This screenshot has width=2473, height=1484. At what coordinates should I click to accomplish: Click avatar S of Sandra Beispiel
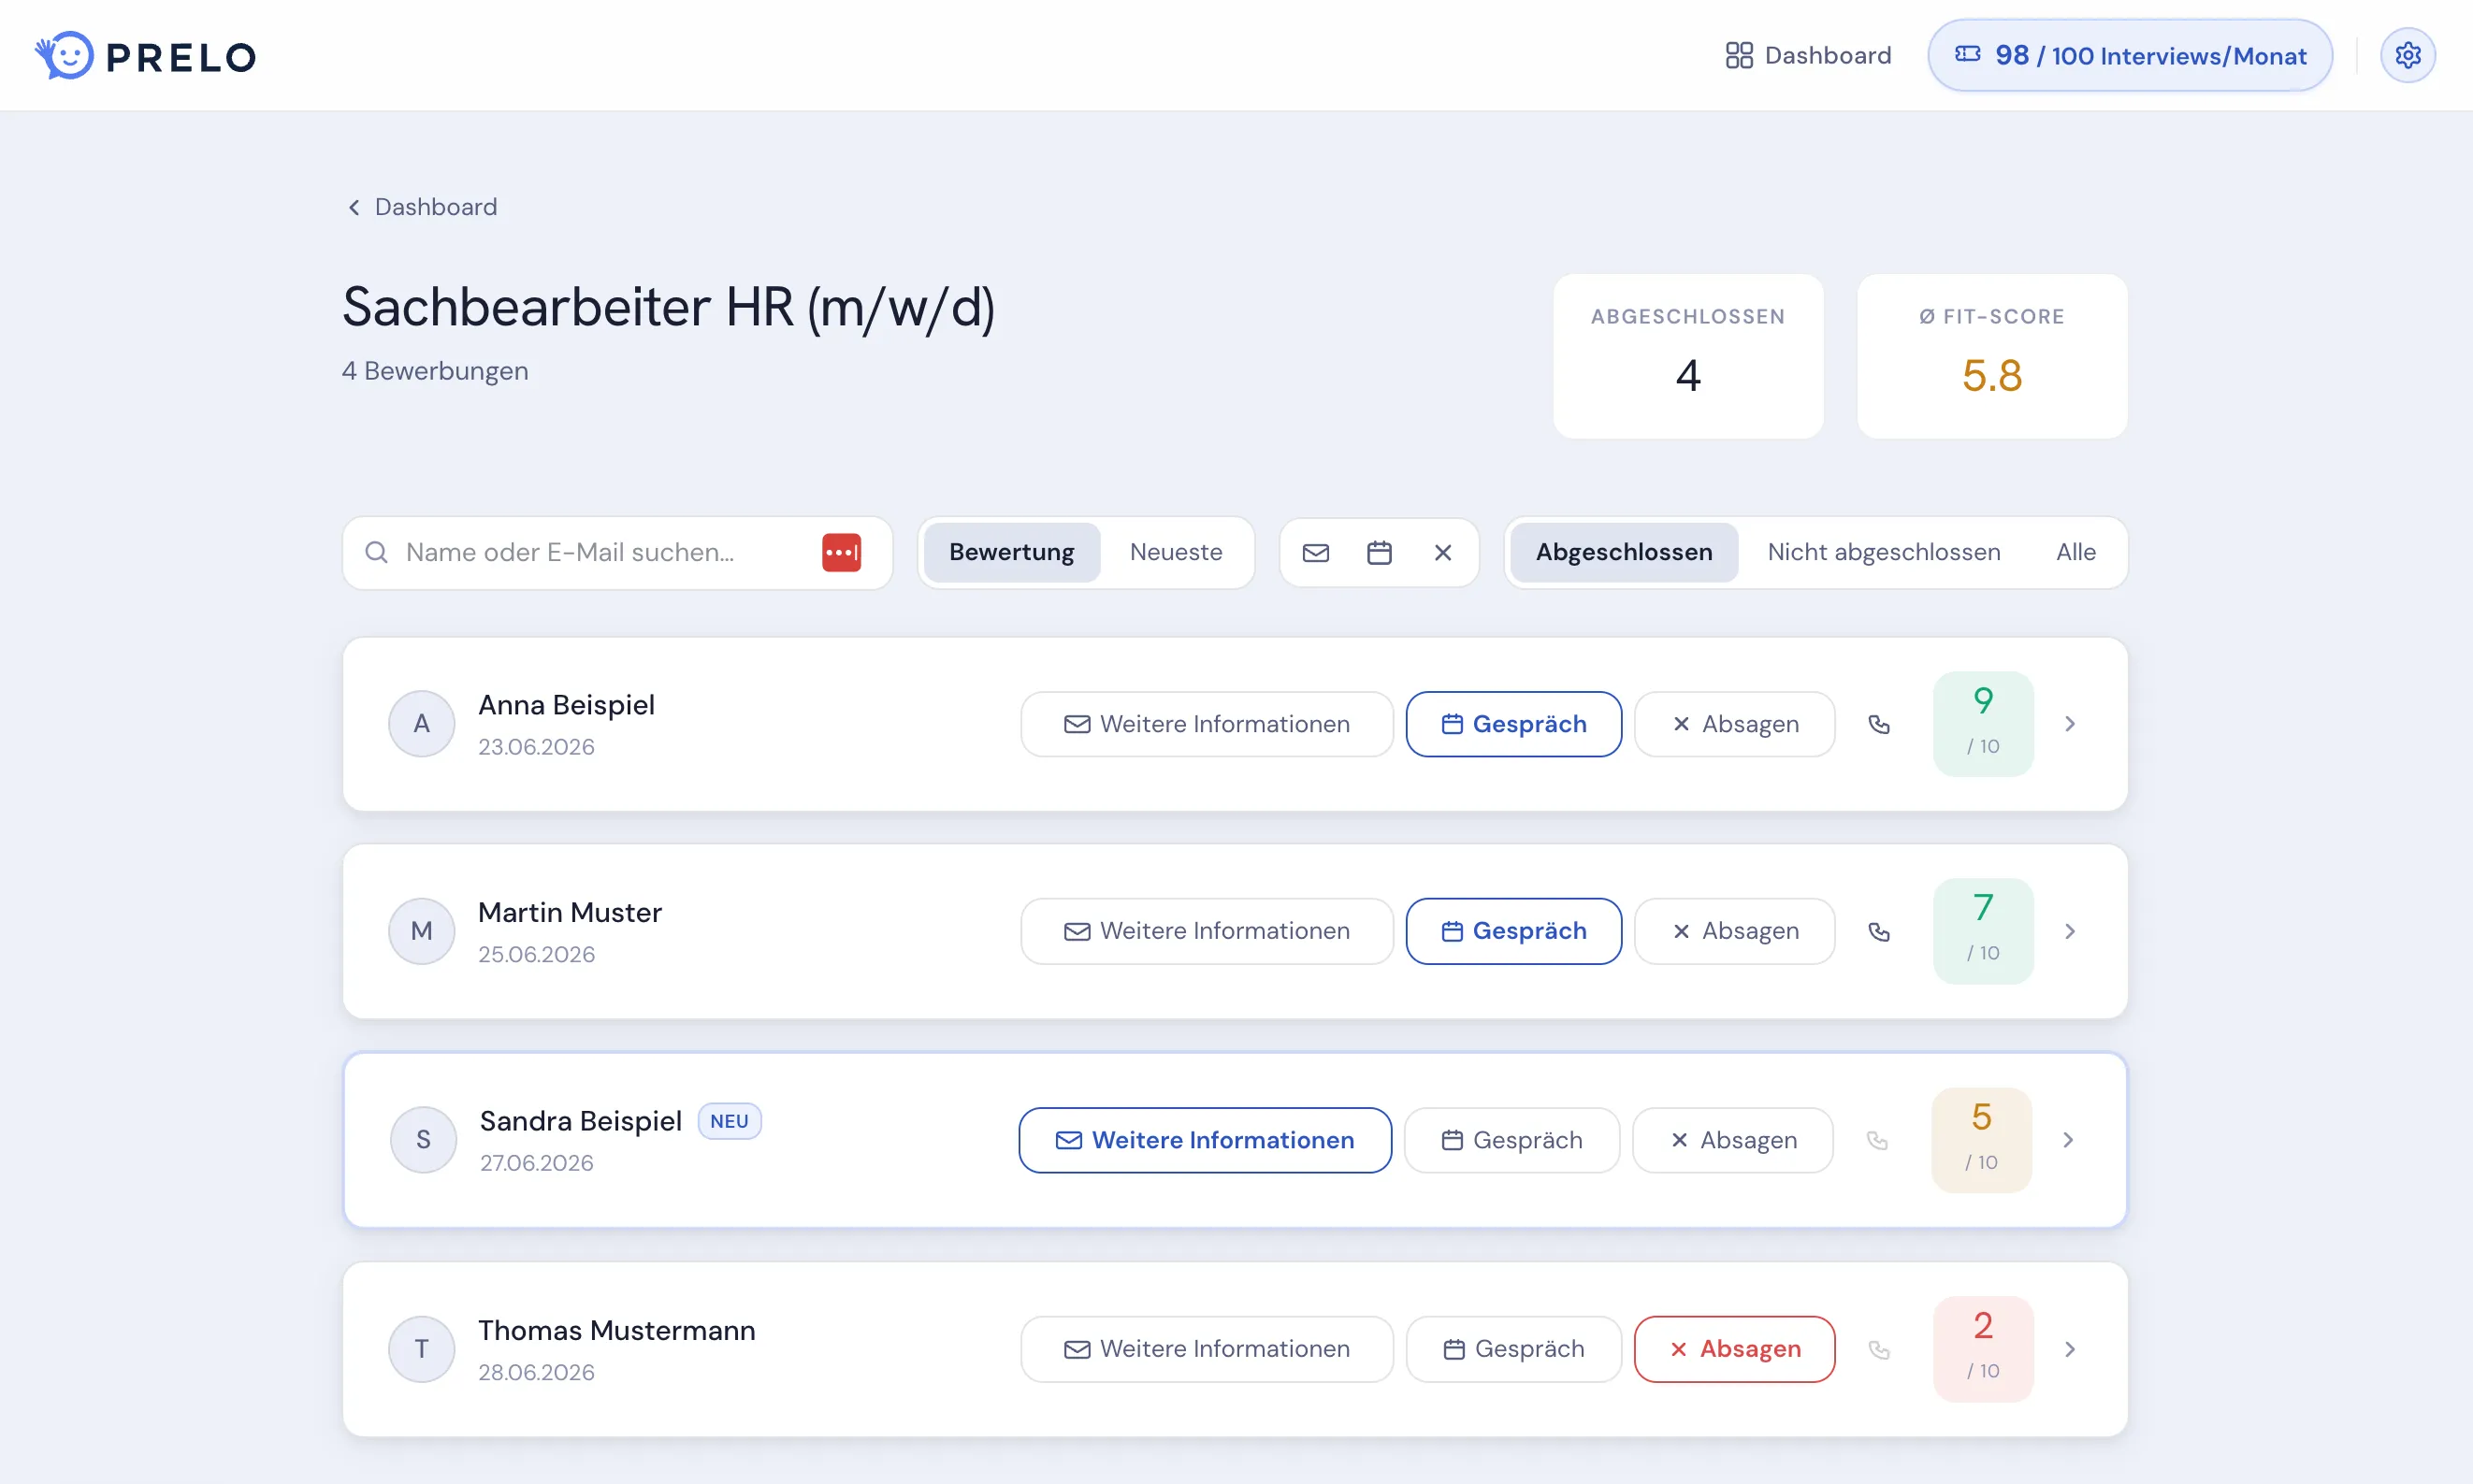coord(424,1140)
